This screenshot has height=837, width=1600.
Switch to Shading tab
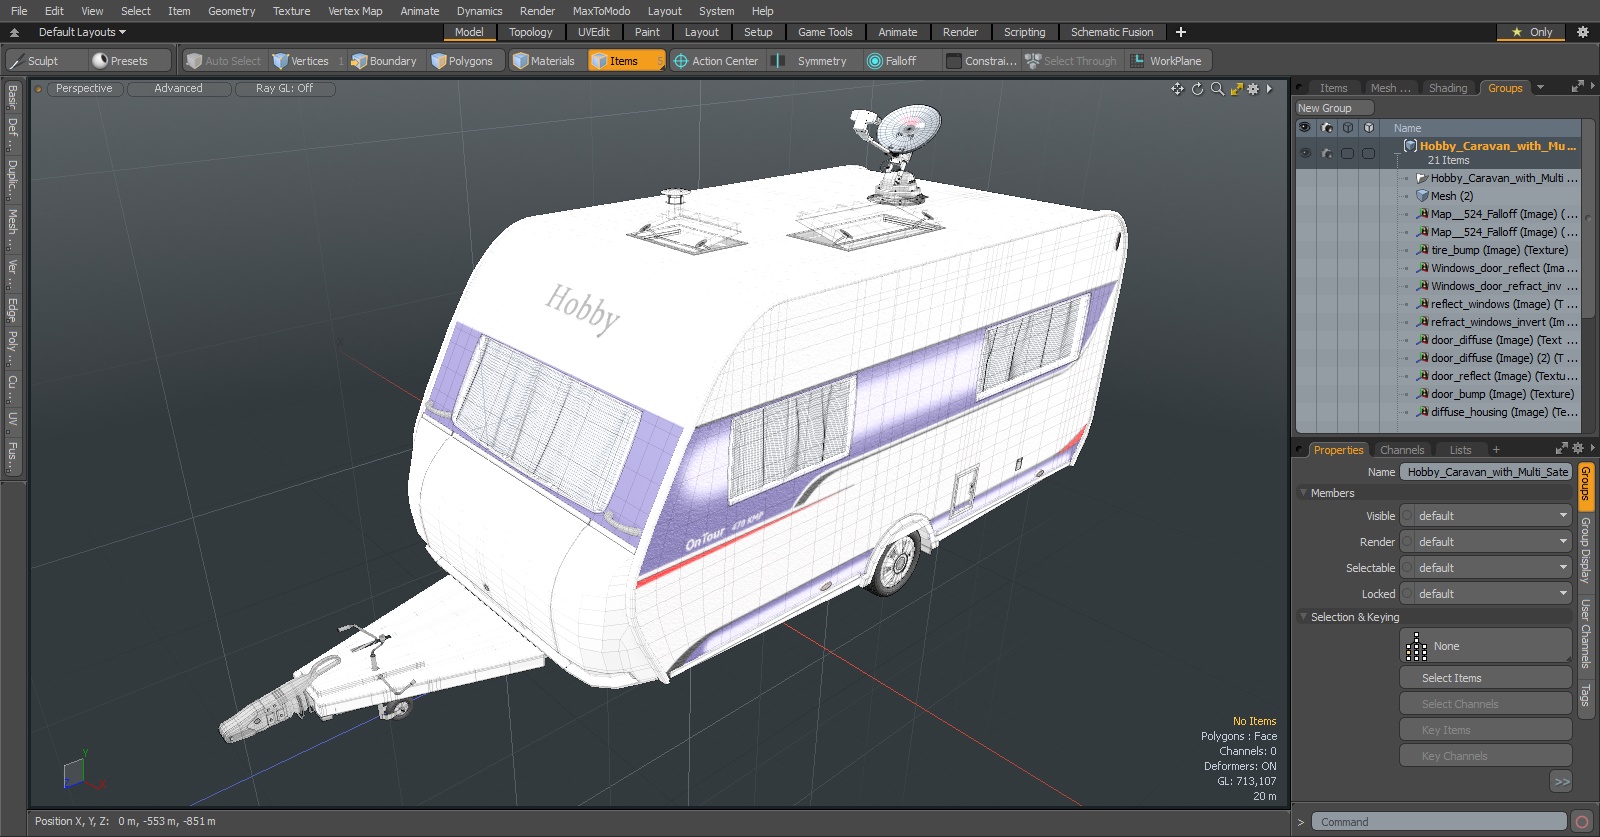coord(1448,88)
